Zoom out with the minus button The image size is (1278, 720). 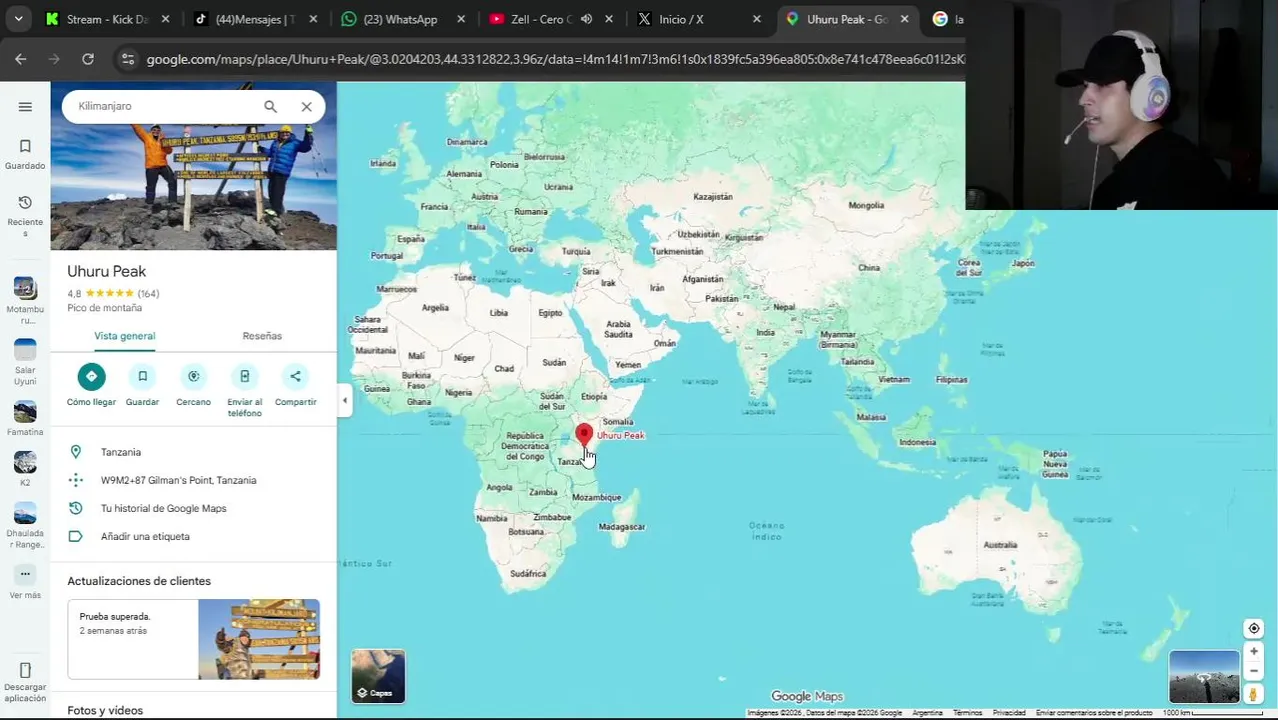(1253, 671)
